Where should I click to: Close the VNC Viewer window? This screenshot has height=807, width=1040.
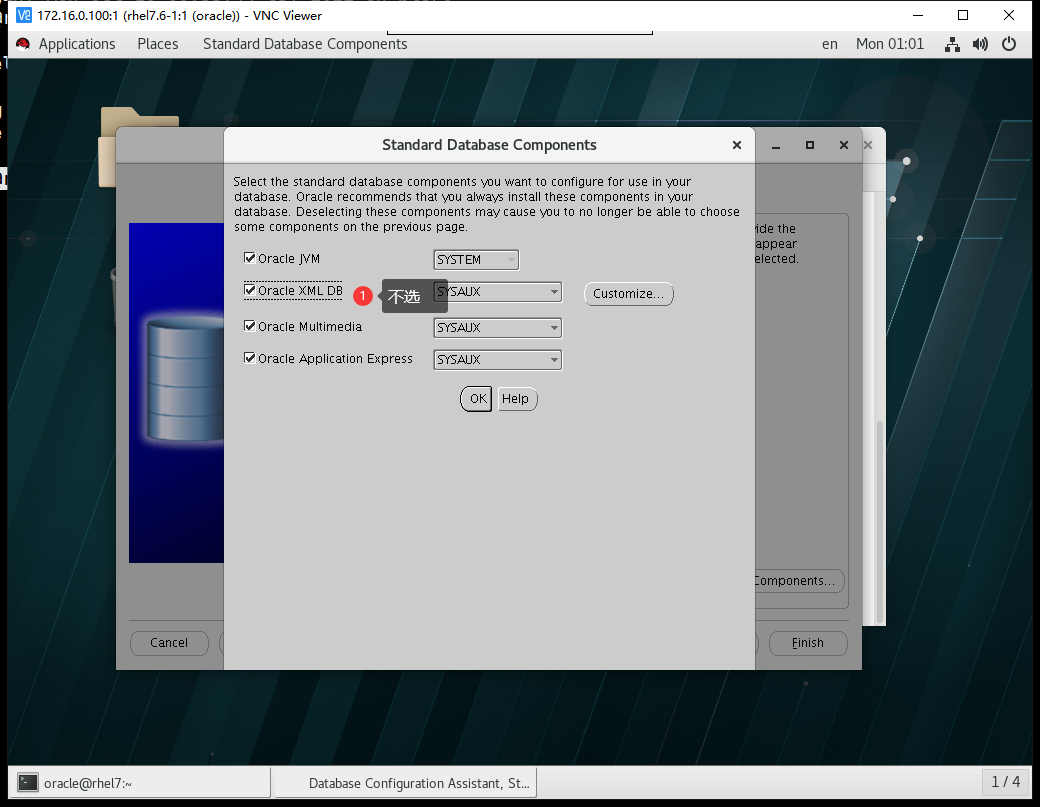tap(1009, 15)
